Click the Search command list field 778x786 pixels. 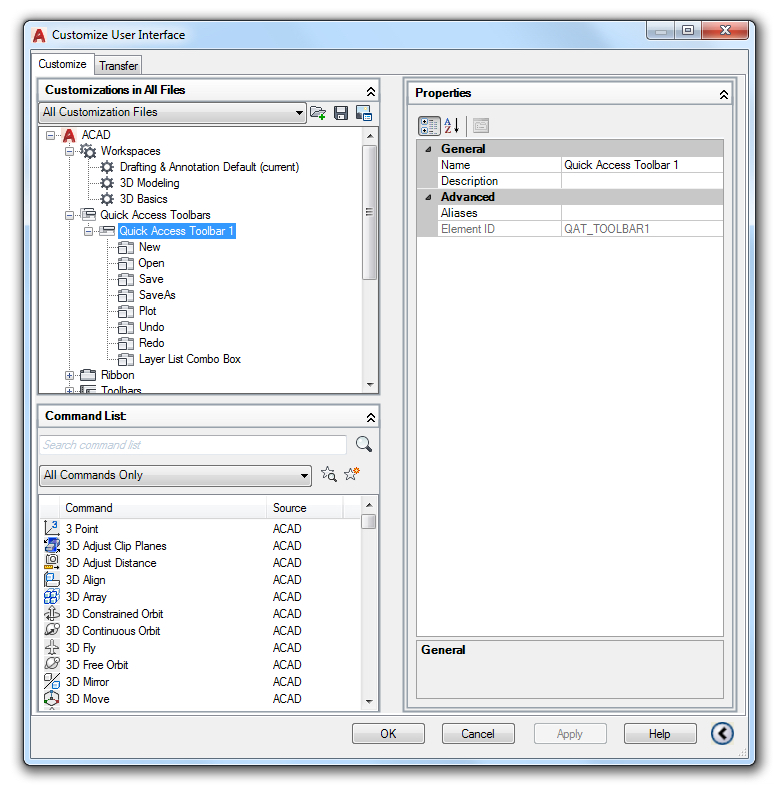pos(193,445)
